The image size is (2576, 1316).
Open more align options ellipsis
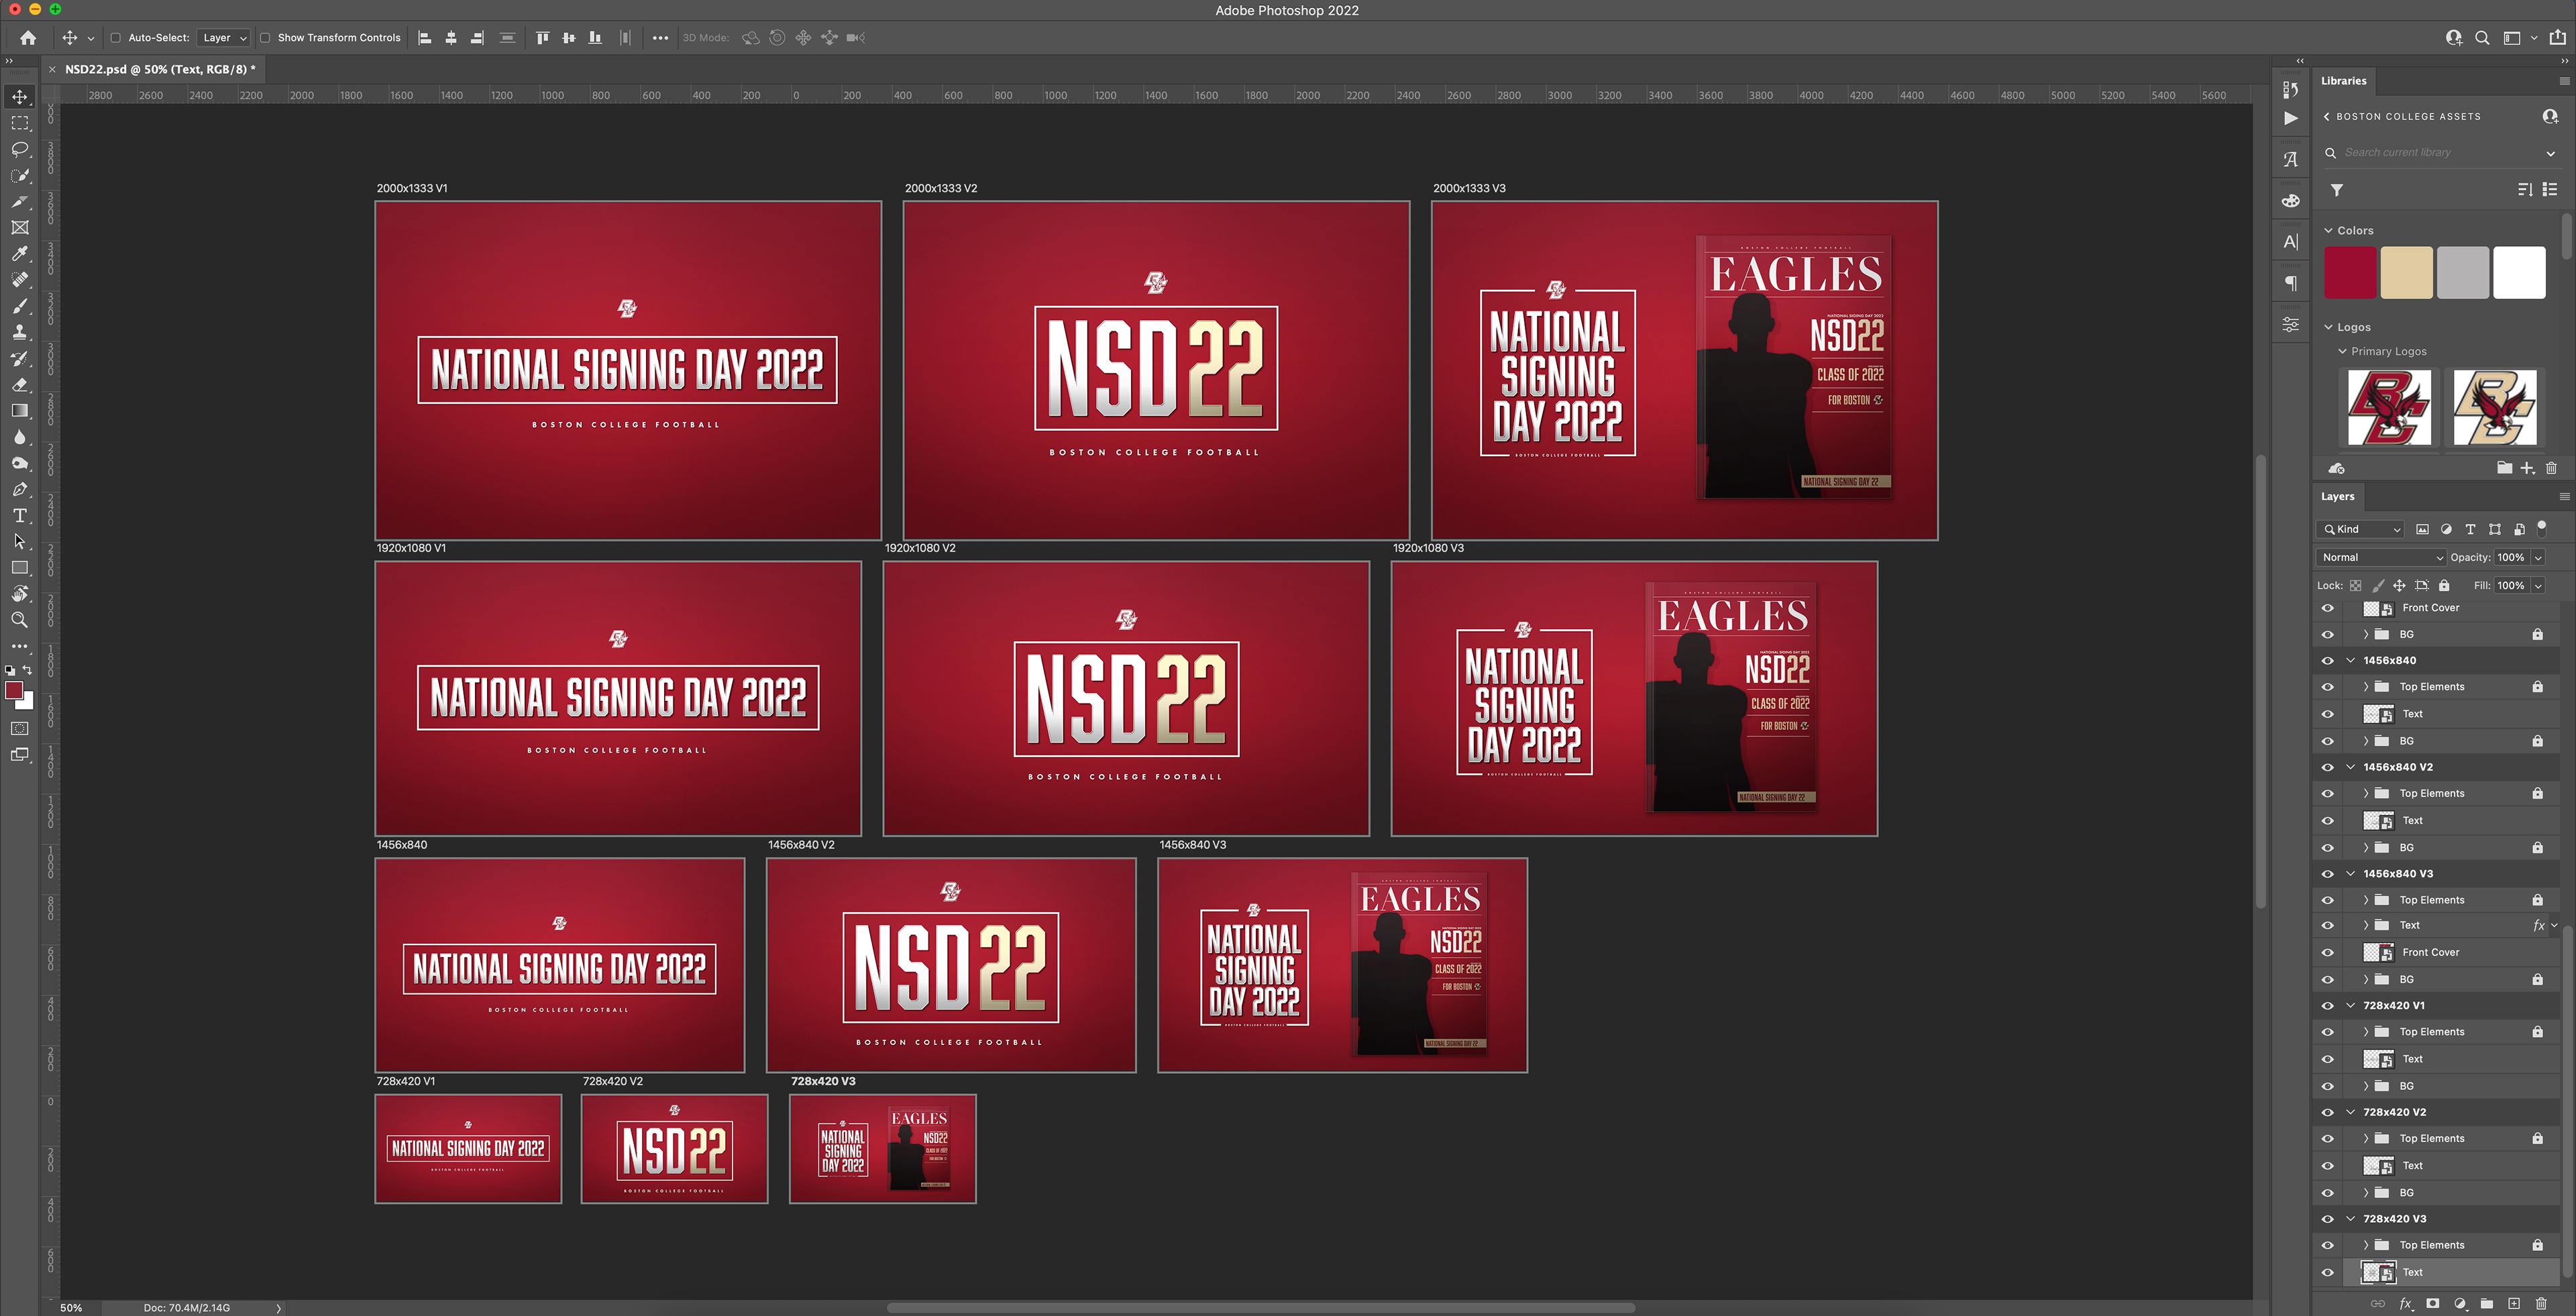pyautogui.click(x=660, y=38)
